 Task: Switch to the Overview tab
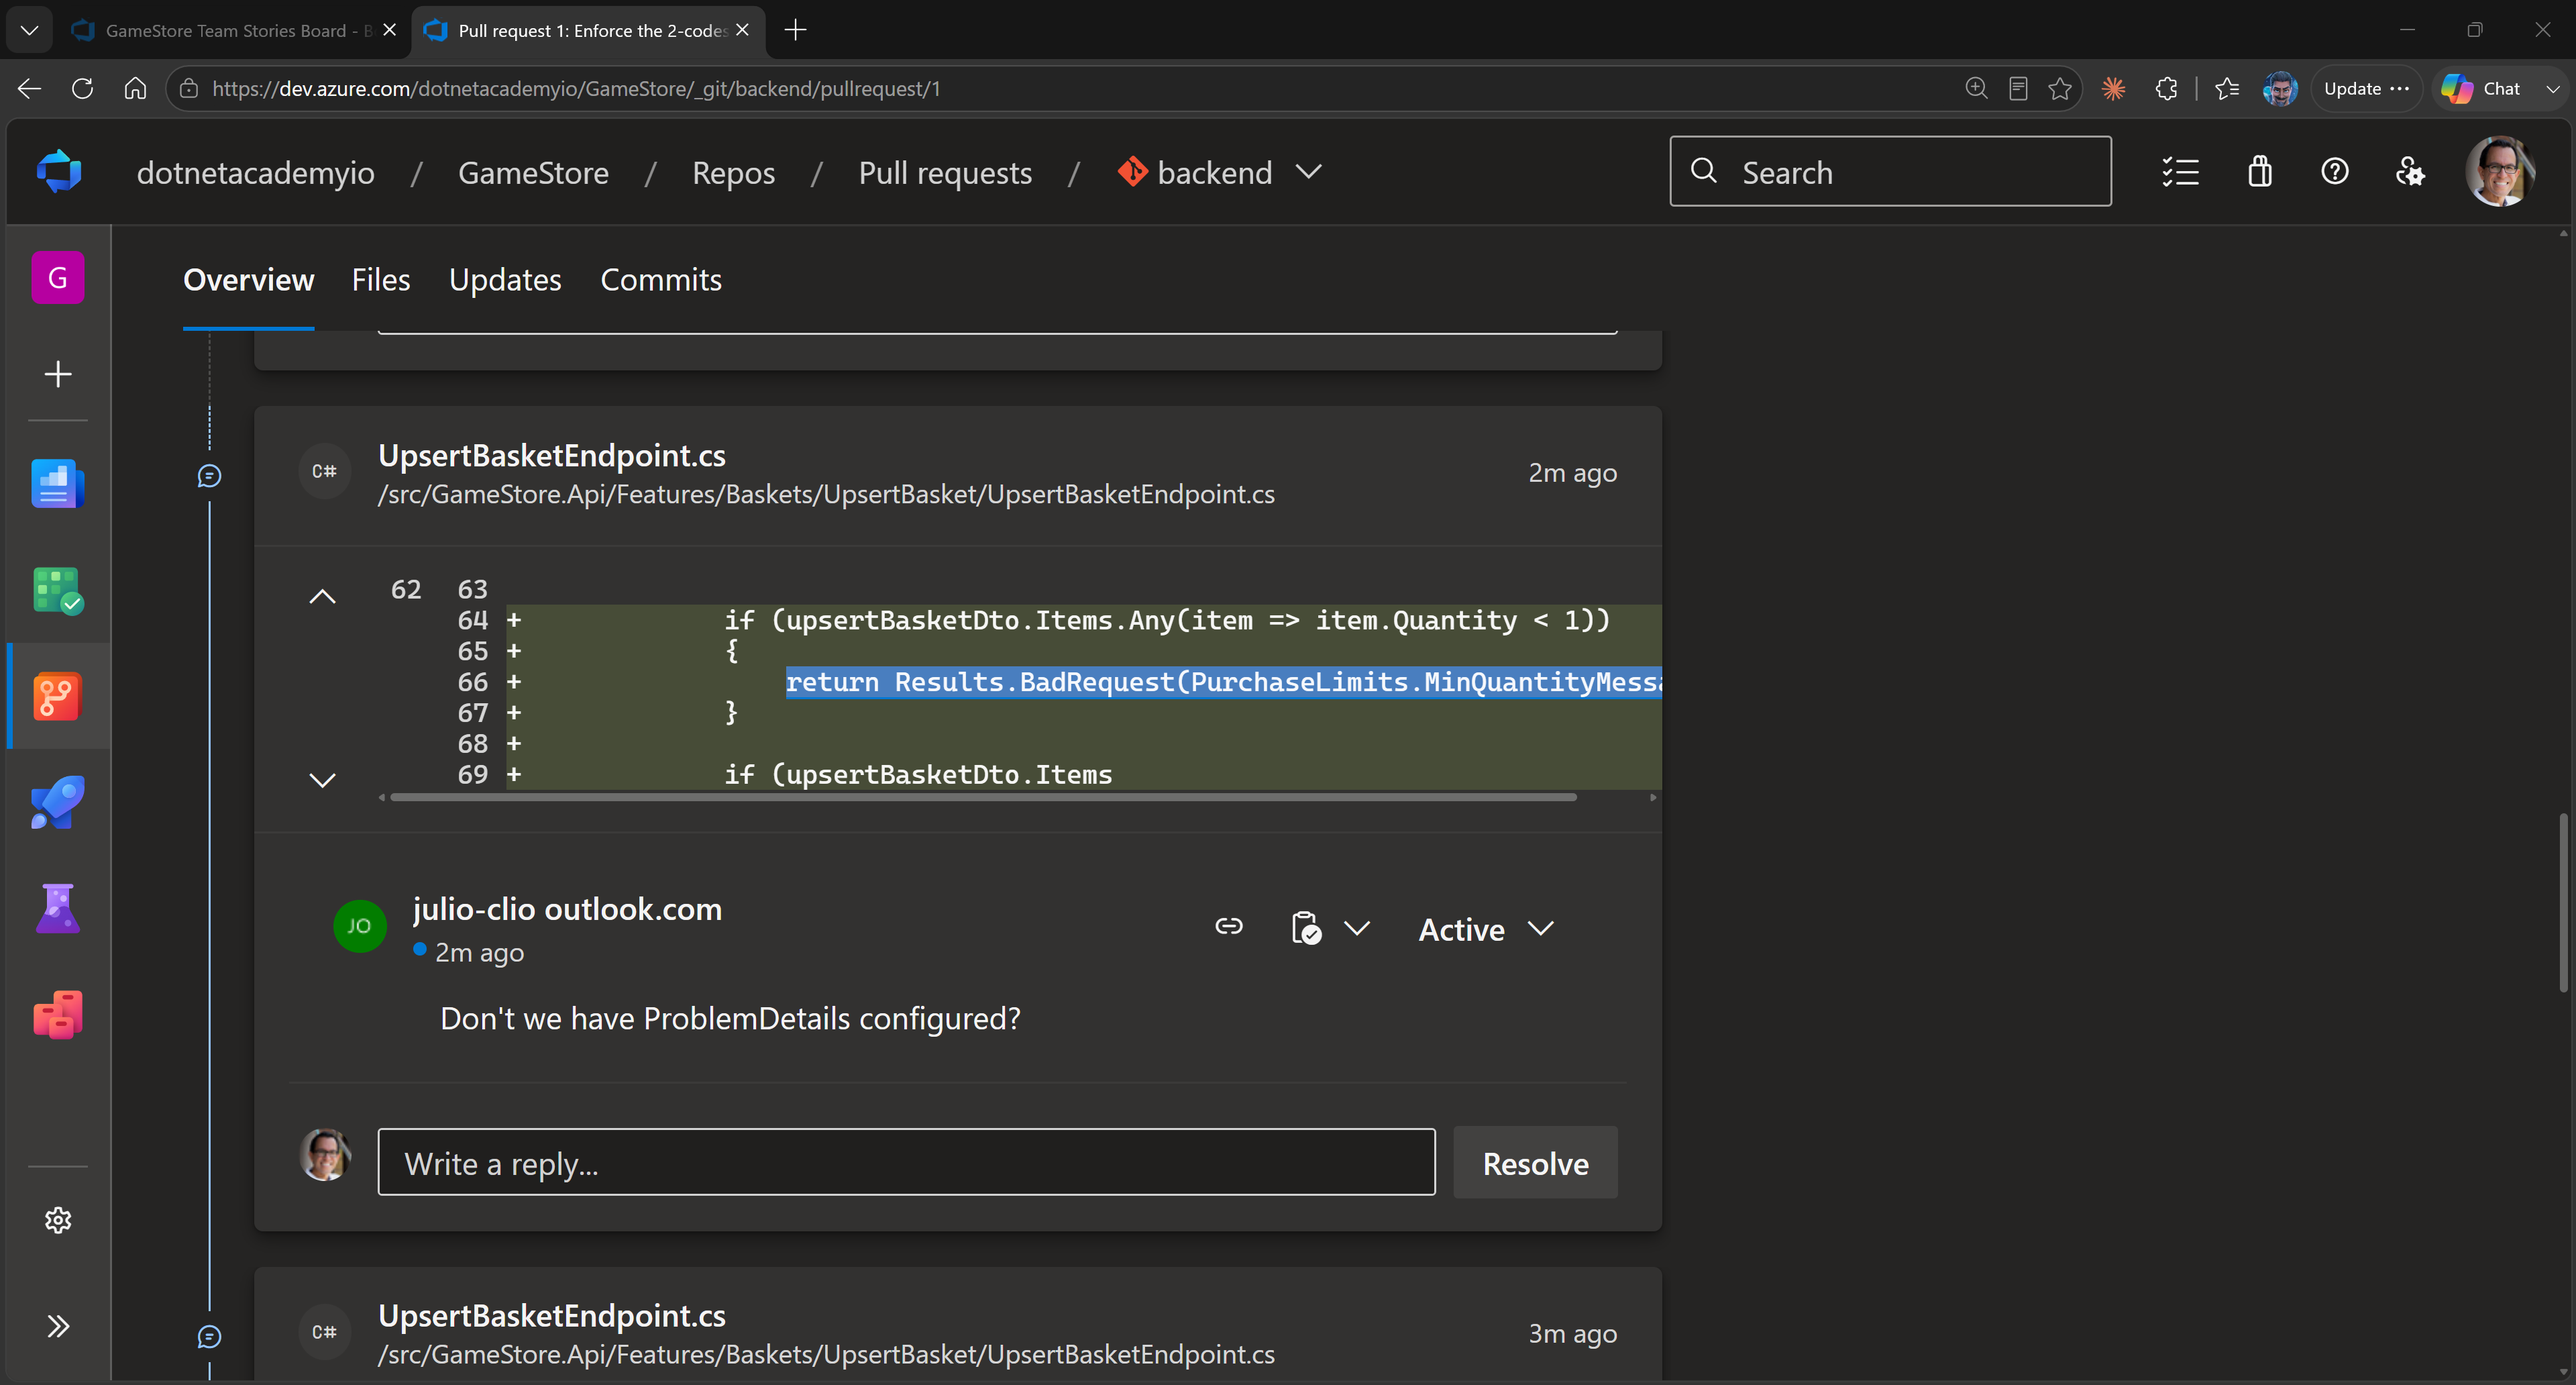[x=248, y=280]
